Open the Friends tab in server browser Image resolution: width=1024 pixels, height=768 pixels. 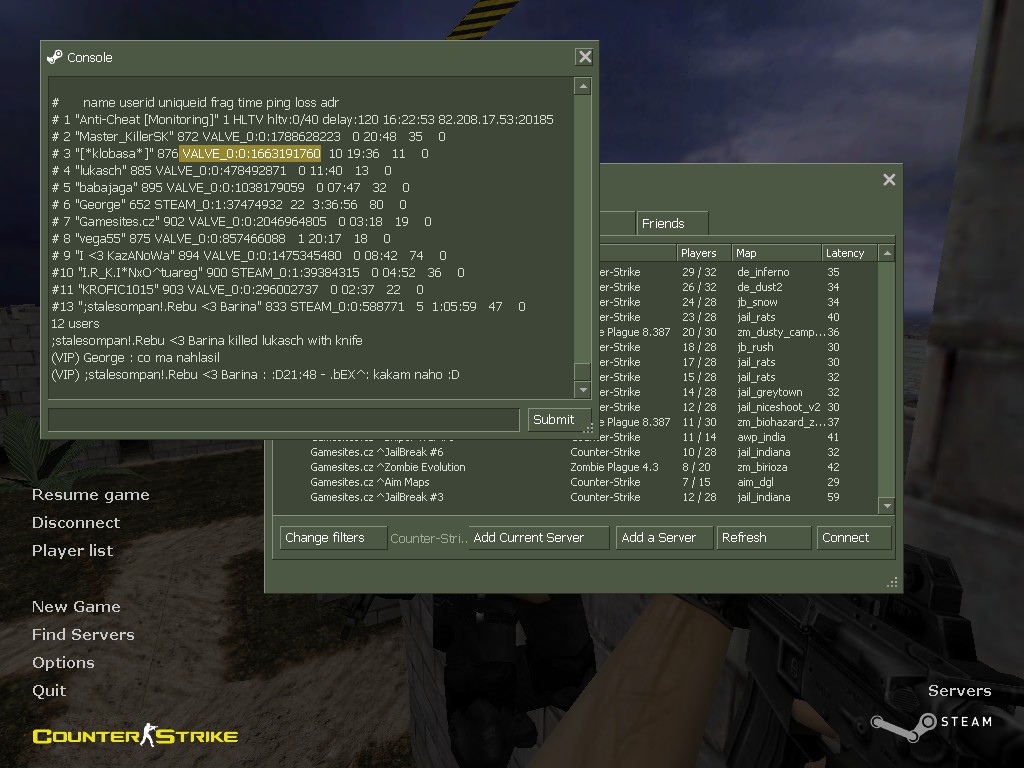pyautogui.click(x=672, y=223)
